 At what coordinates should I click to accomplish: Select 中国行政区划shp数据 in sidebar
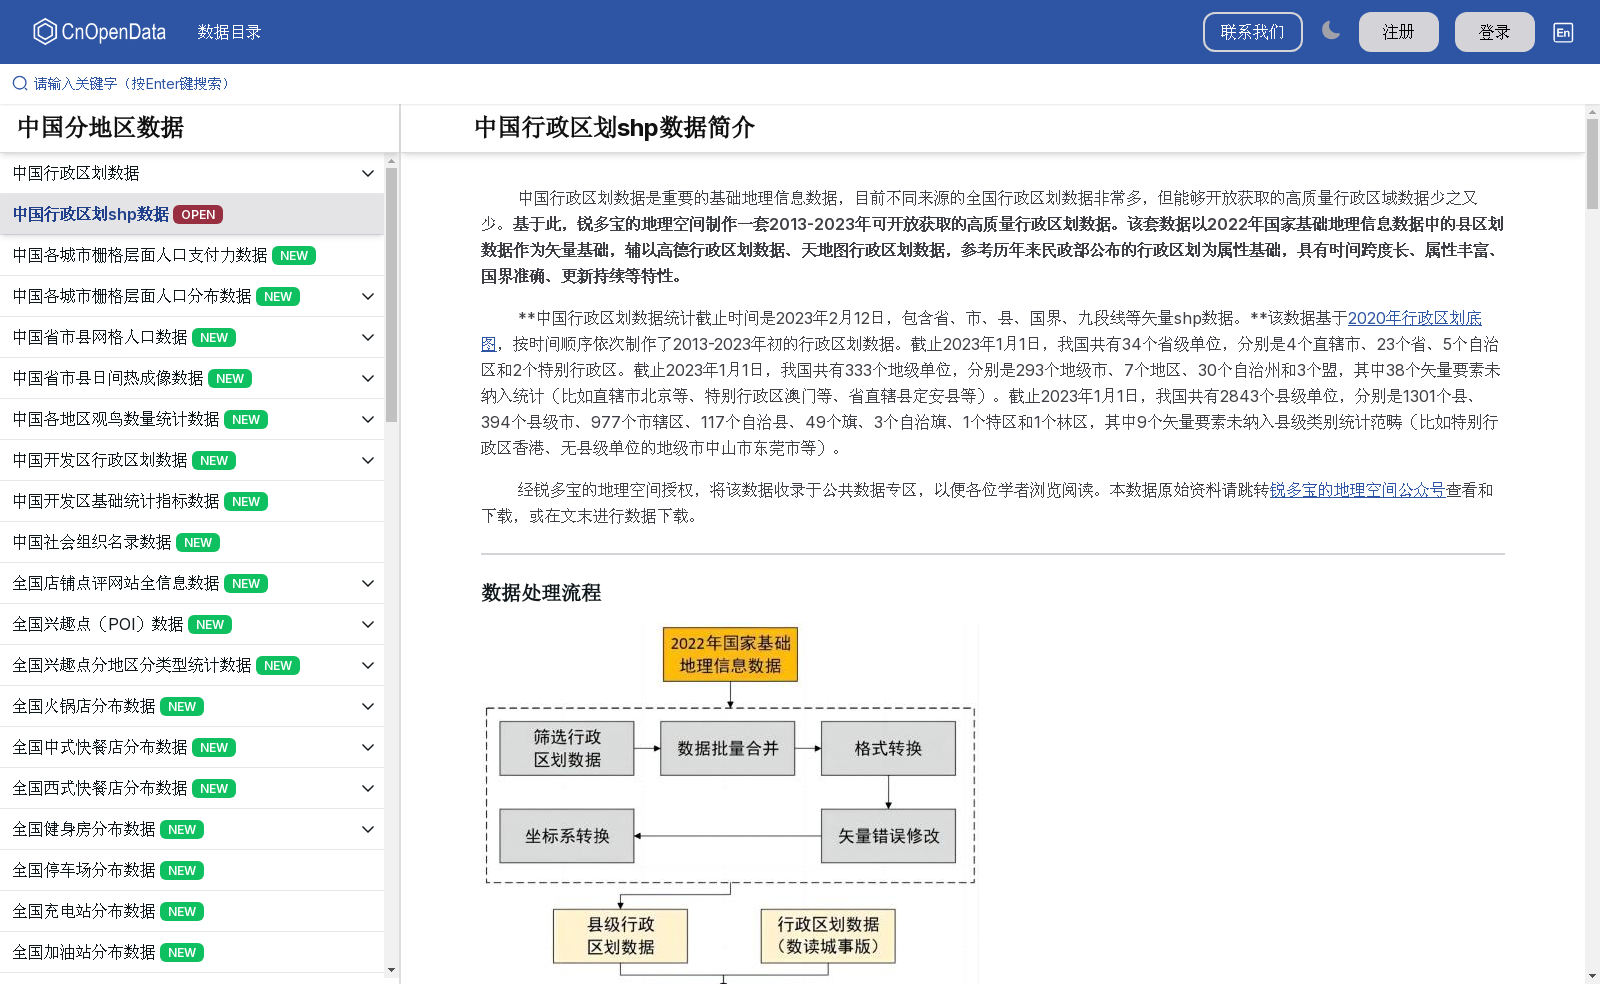coord(89,214)
